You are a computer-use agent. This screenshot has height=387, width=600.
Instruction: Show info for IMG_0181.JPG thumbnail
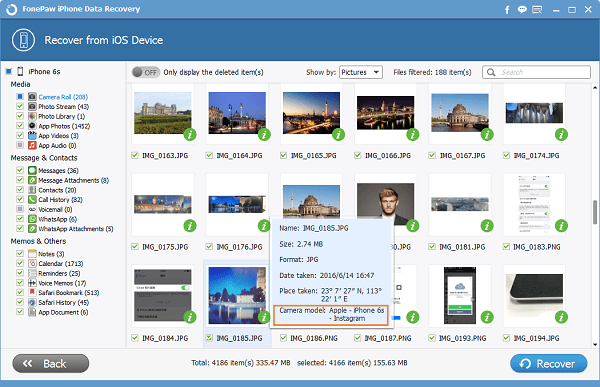coord(487,226)
